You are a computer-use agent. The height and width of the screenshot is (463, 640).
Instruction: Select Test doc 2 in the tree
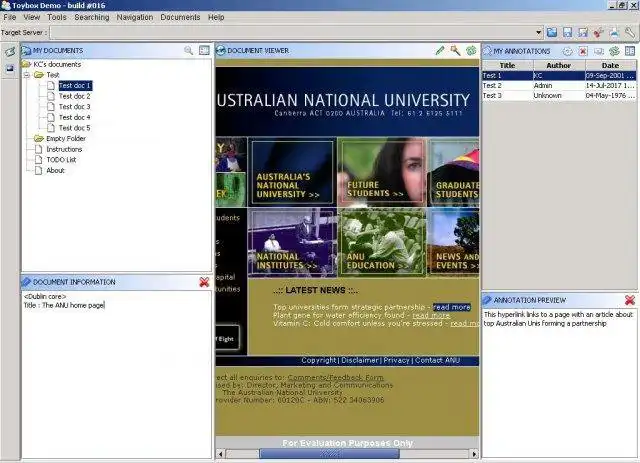(75, 96)
